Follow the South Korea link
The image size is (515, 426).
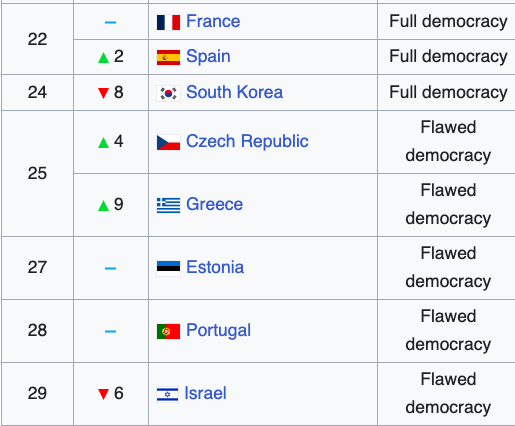pyautogui.click(x=234, y=92)
